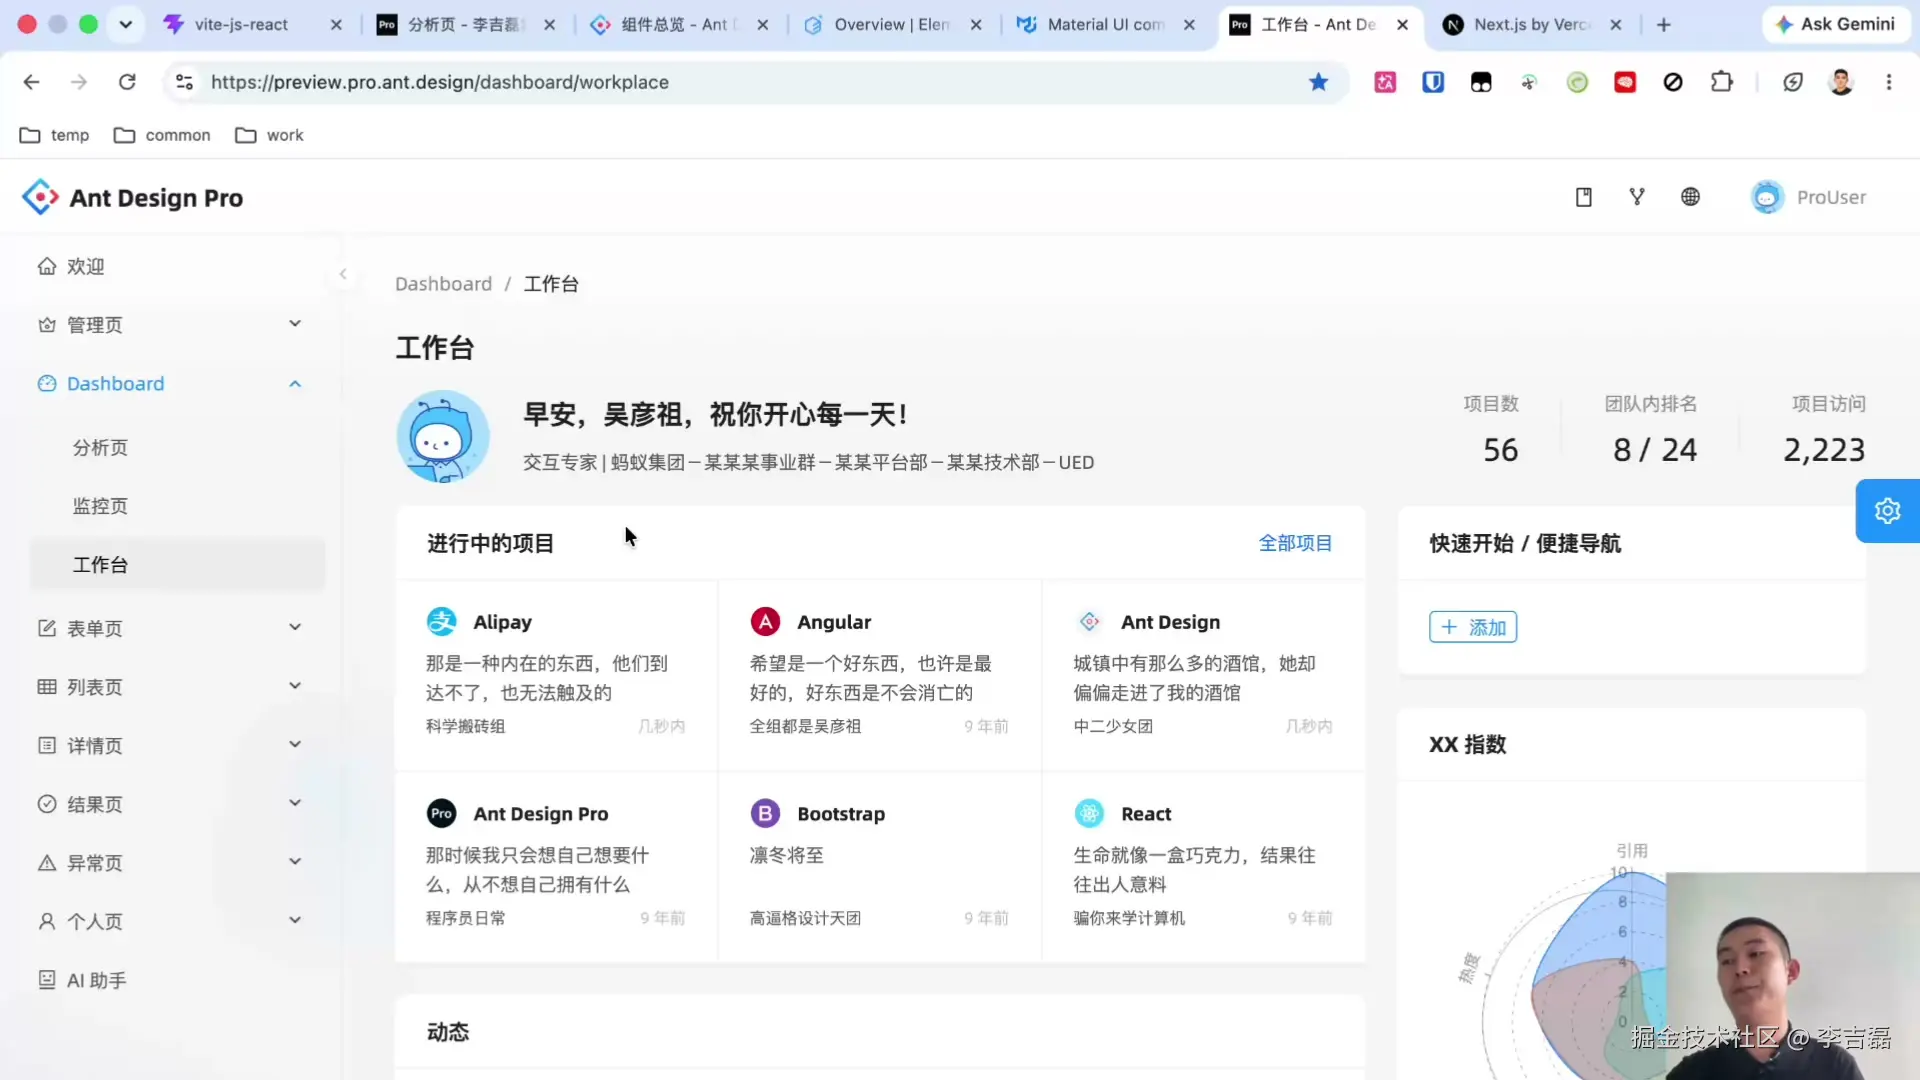Image resolution: width=1920 pixels, height=1080 pixels.
Task: Click the Ask Gemini button
Action: (1835, 24)
